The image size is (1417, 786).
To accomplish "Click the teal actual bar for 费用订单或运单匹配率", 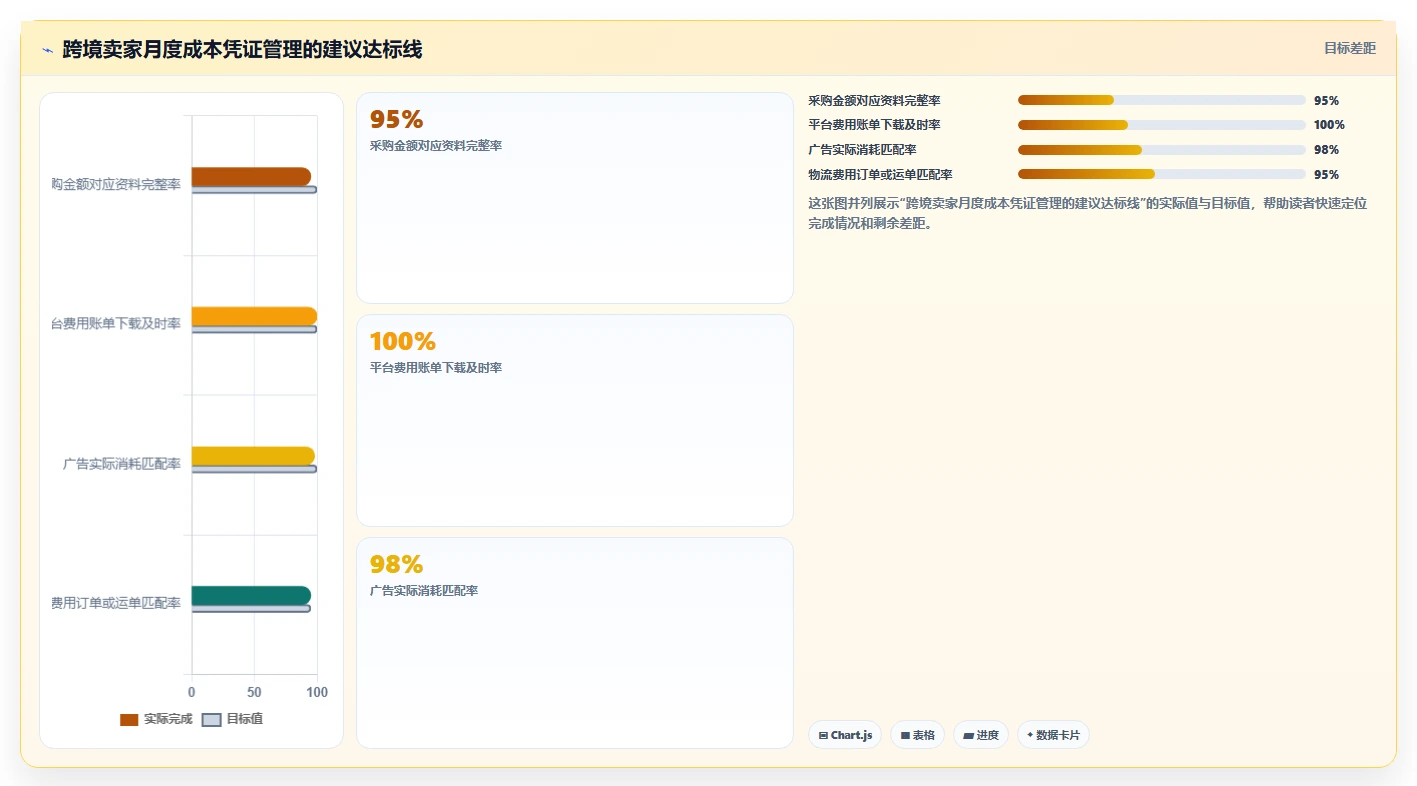I will tap(251, 595).
